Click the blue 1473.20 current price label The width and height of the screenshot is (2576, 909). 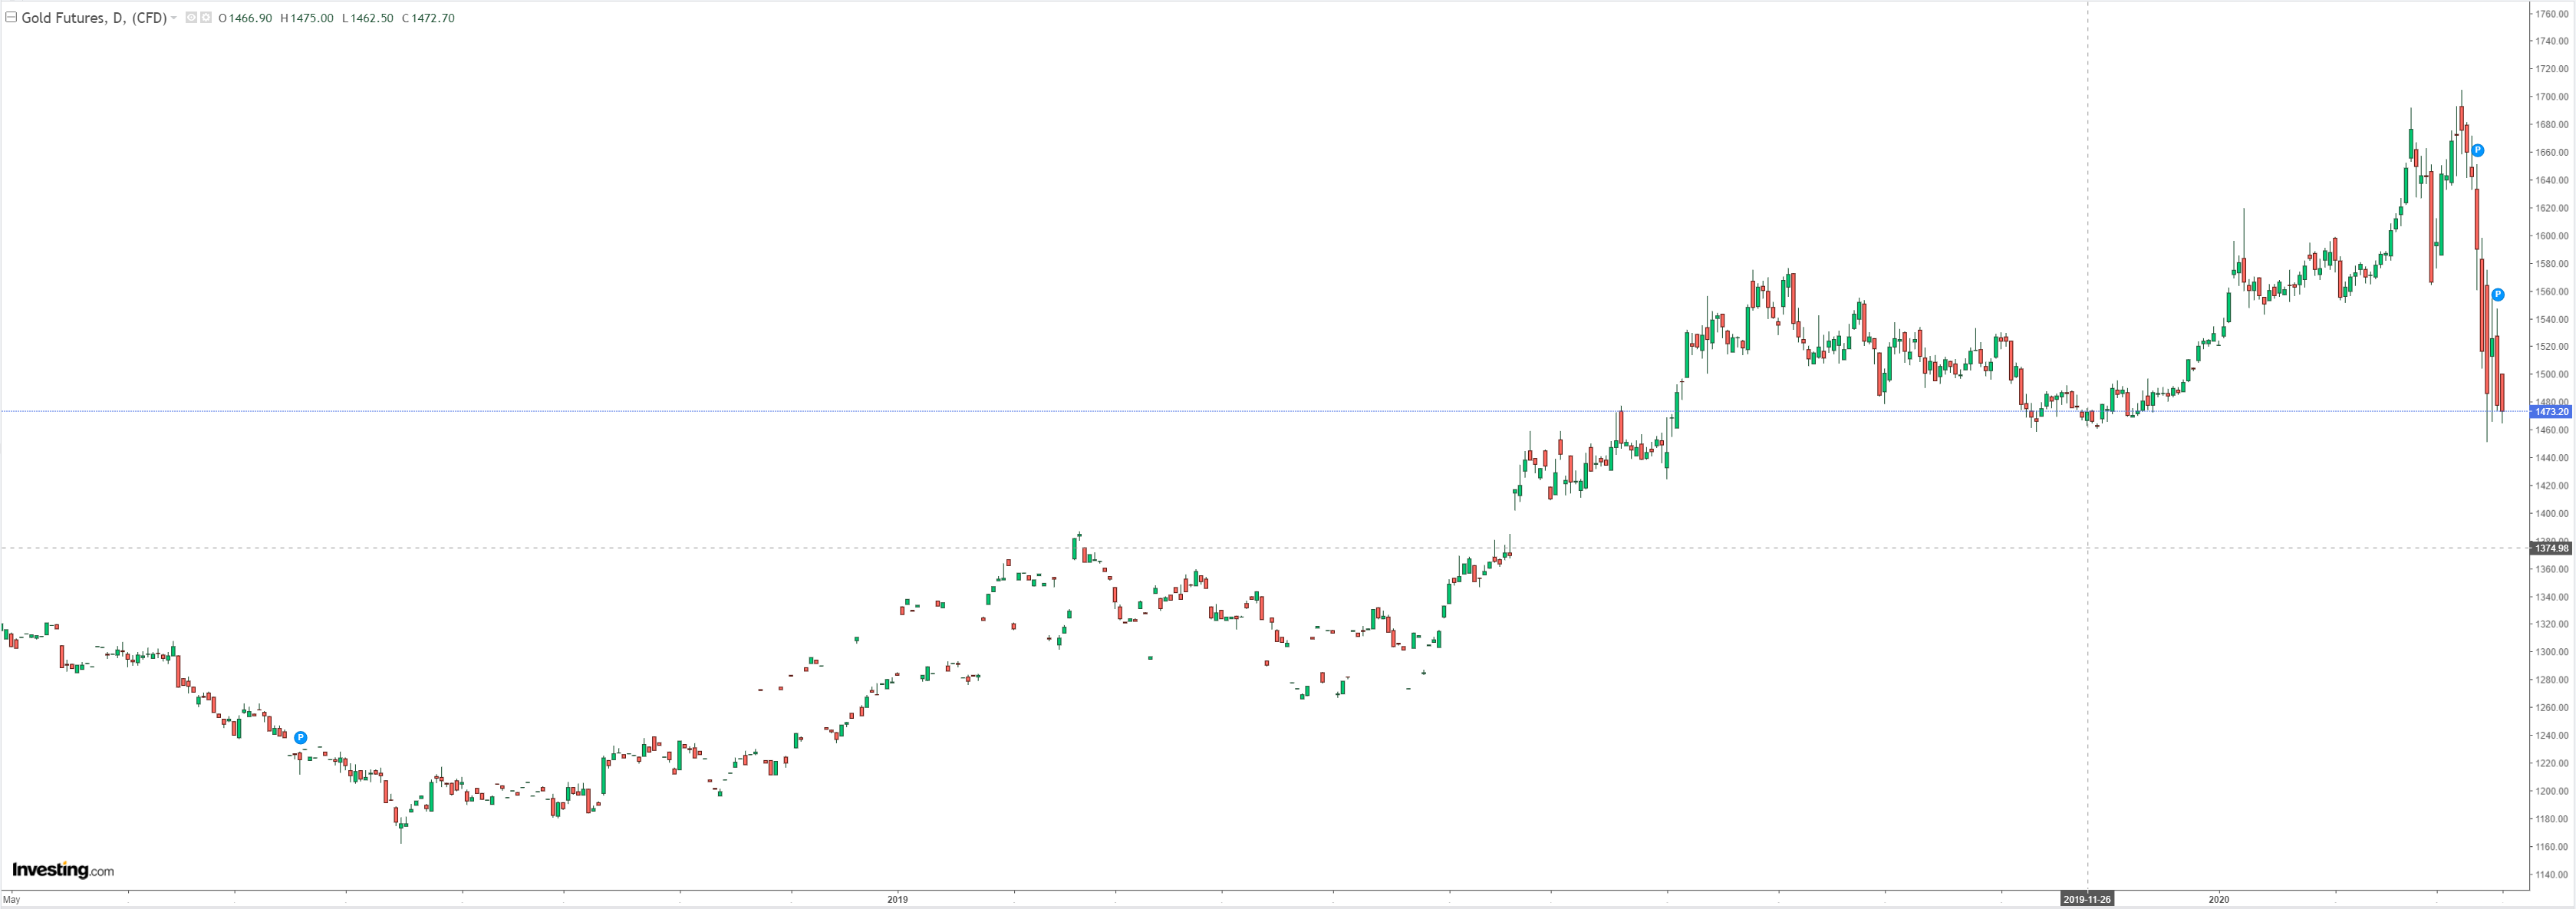coord(2551,412)
